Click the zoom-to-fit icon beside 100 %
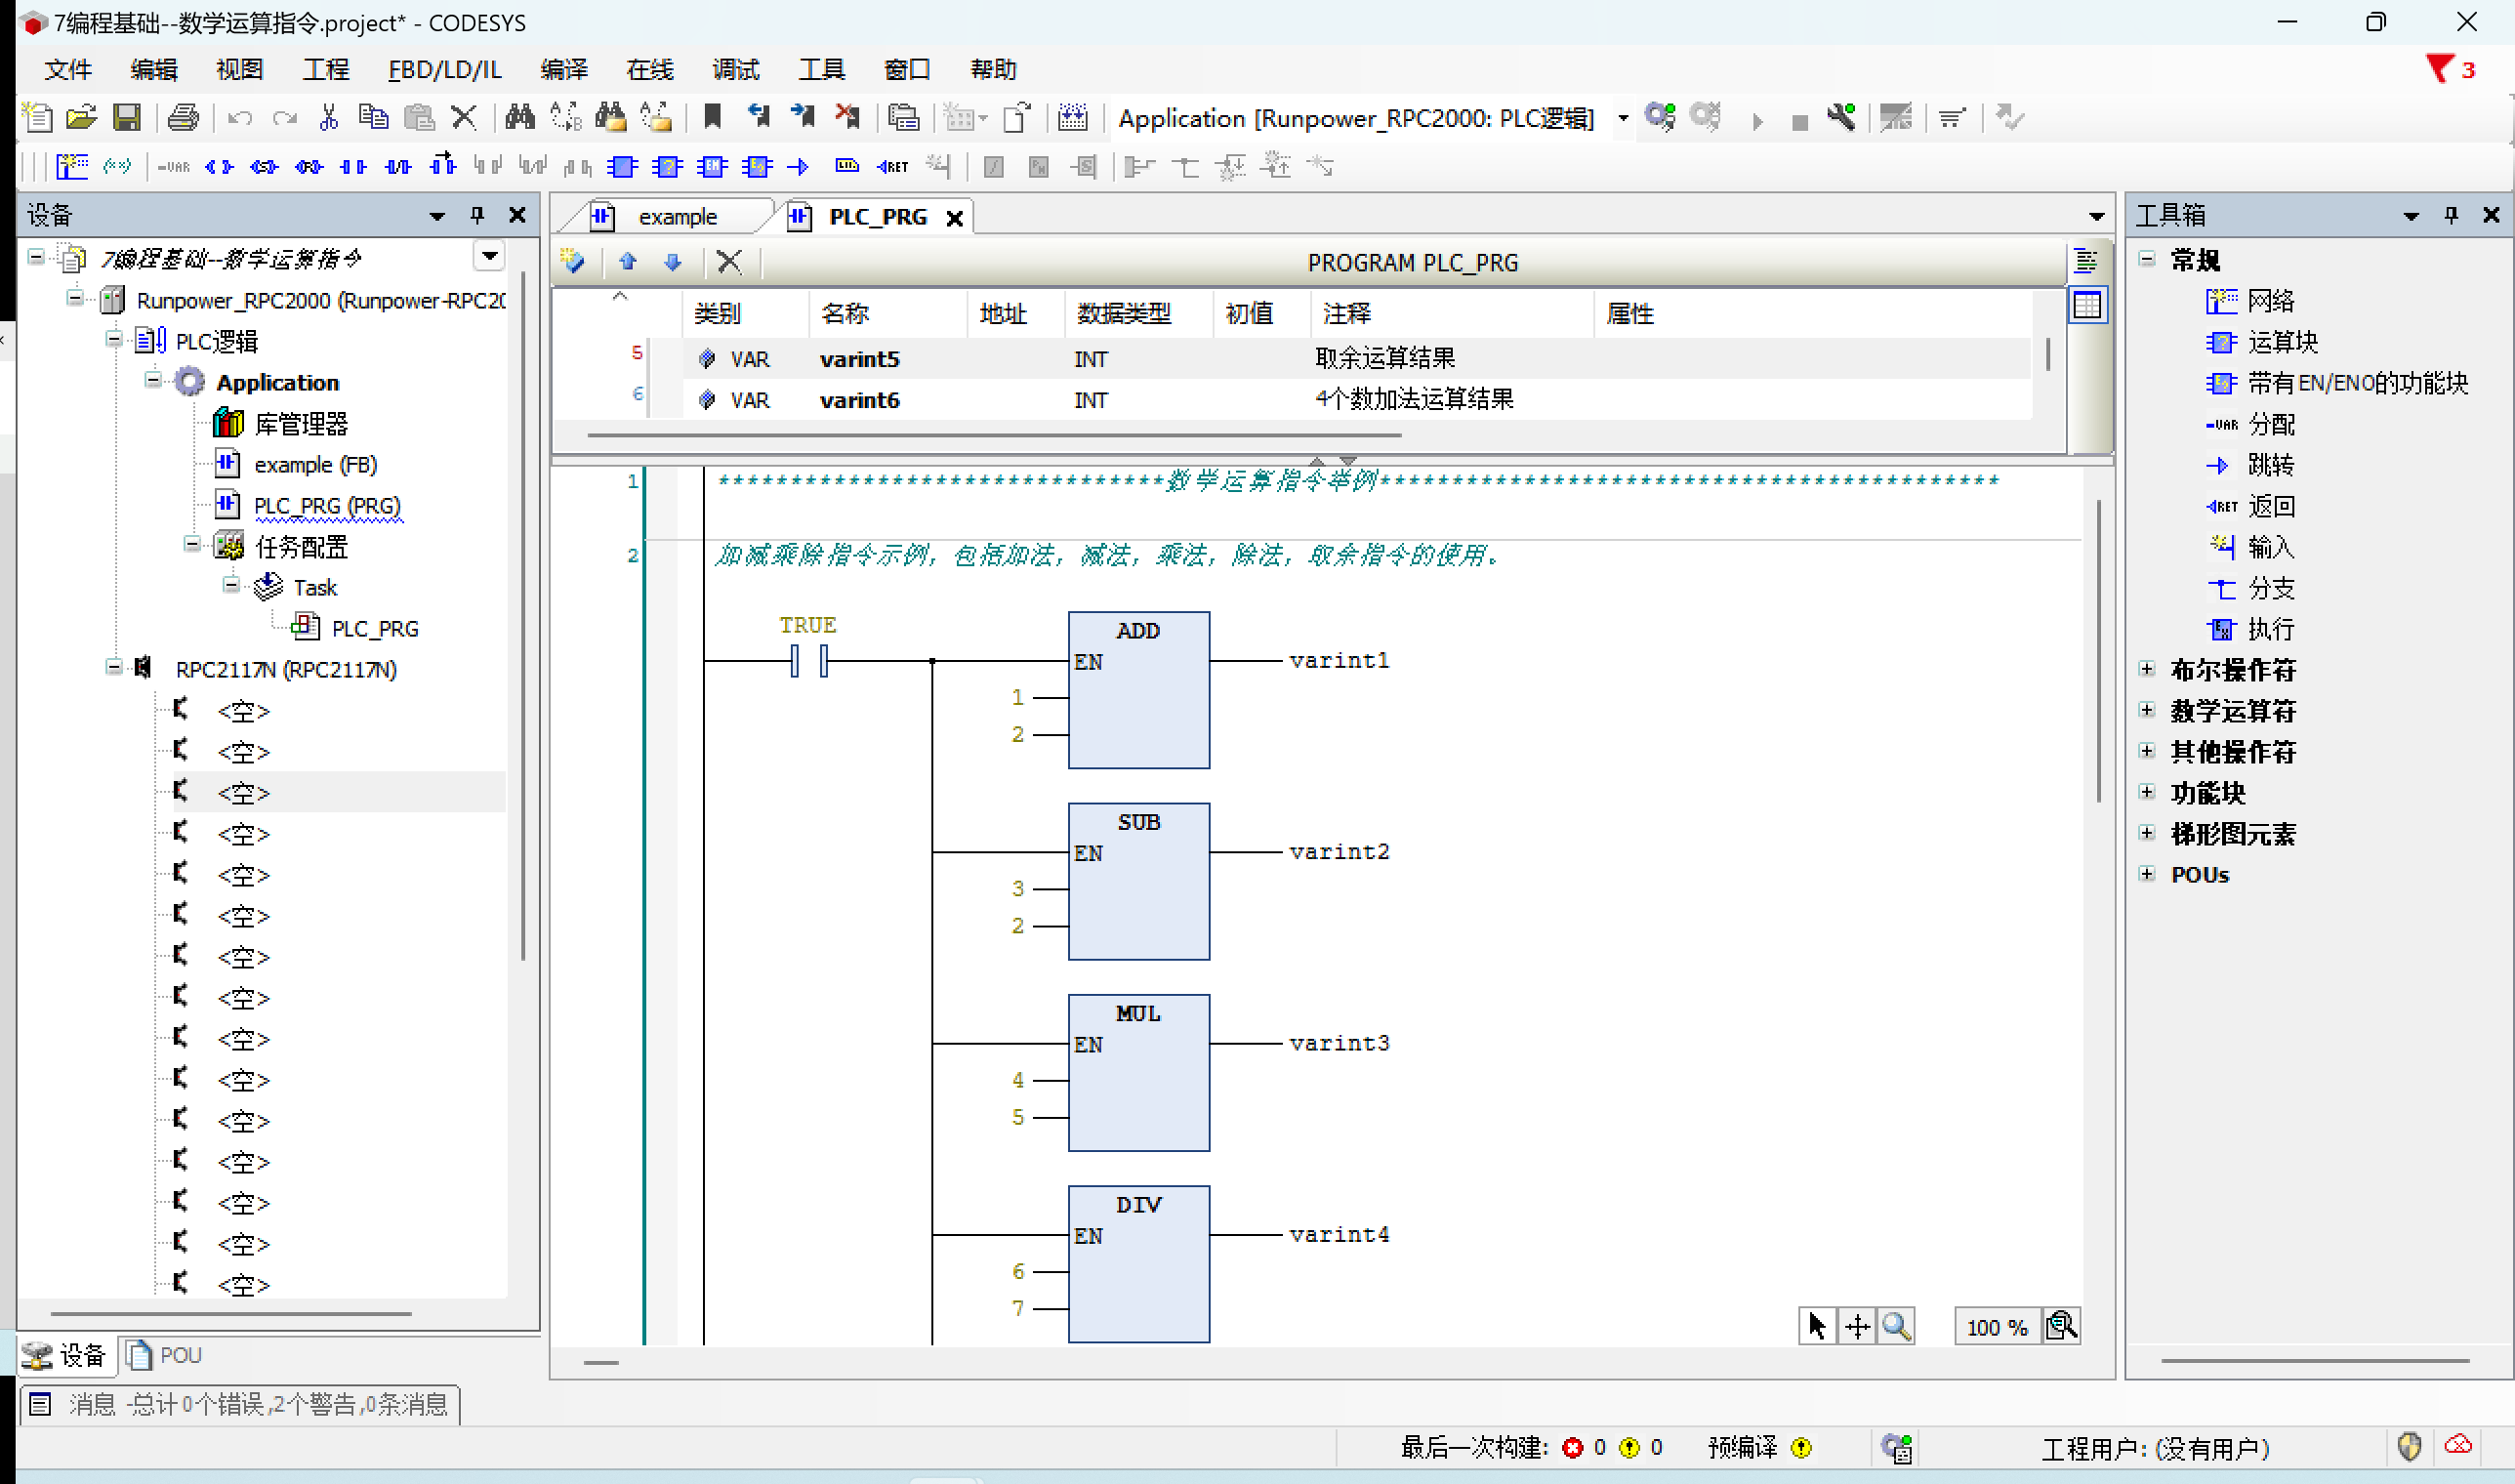This screenshot has width=2515, height=1484. tap(2062, 1327)
